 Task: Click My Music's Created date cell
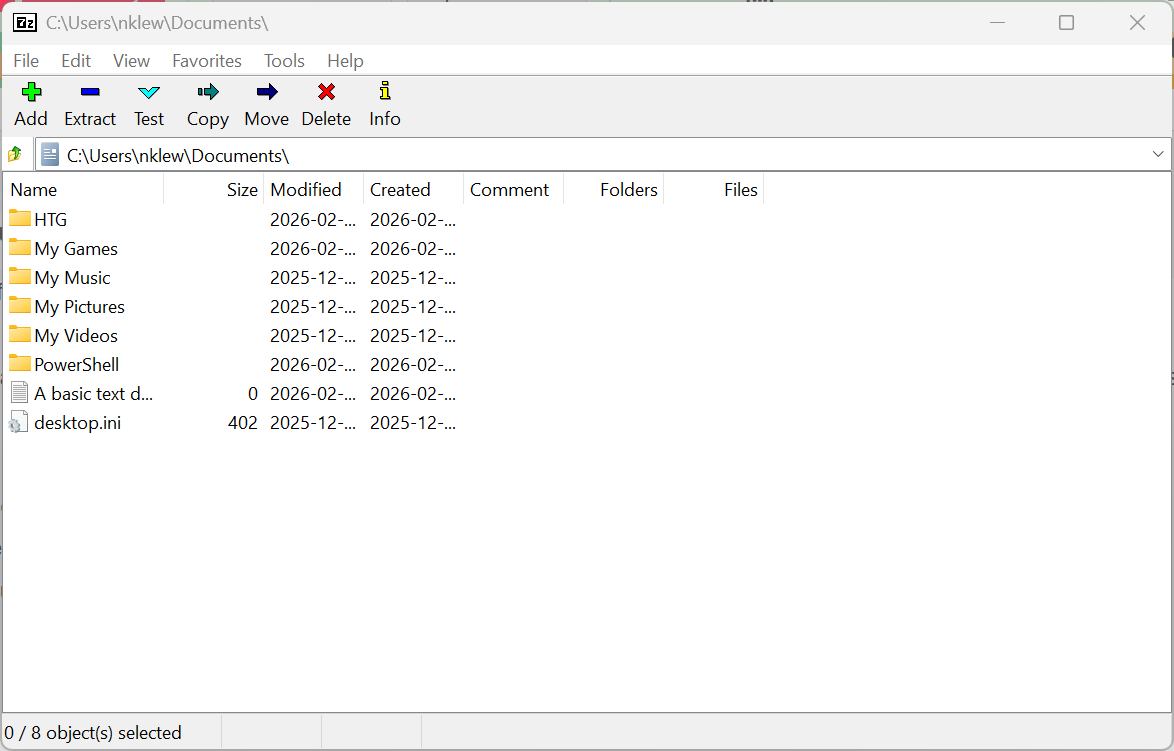pos(413,278)
